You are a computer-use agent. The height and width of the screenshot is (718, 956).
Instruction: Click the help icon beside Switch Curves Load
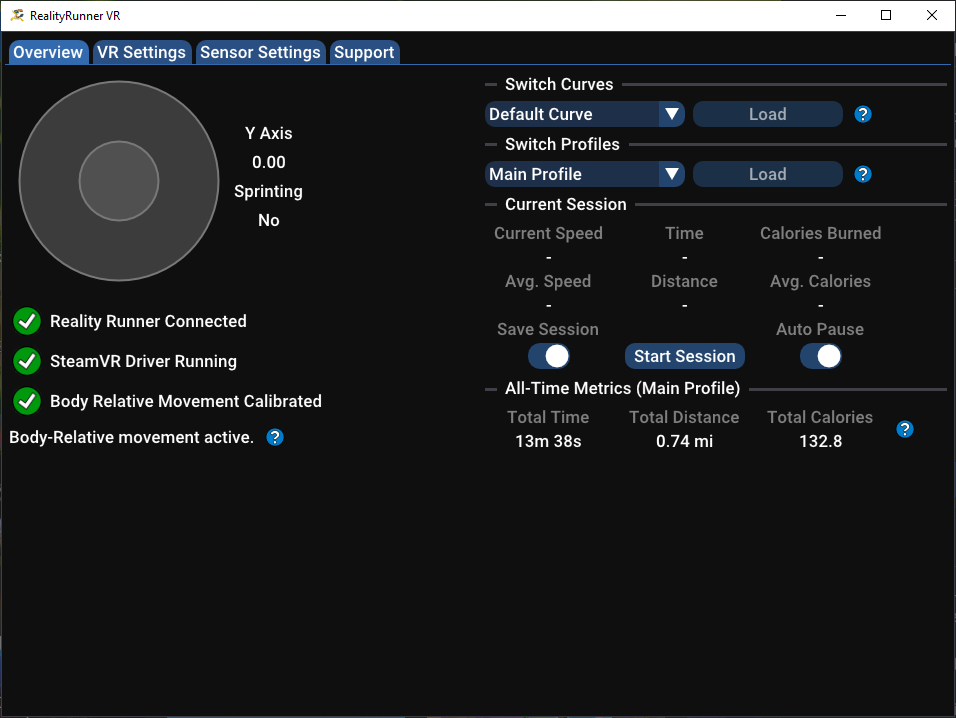(x=863, y=114)
